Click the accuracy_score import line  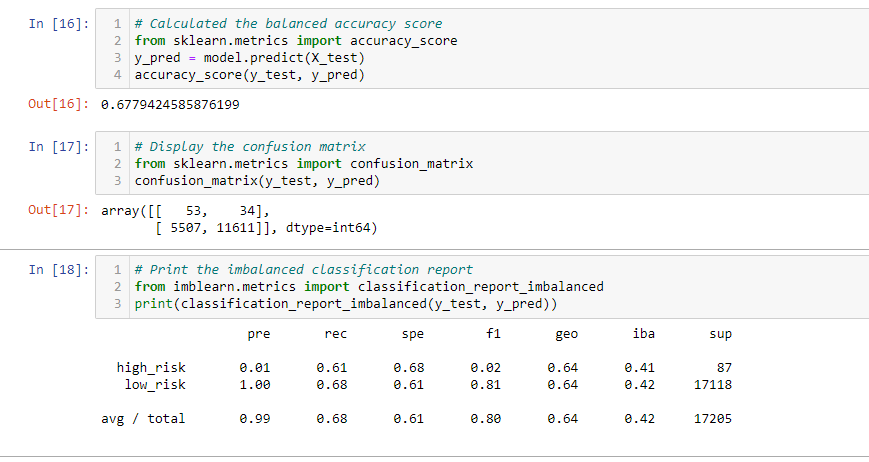(296, 41)
